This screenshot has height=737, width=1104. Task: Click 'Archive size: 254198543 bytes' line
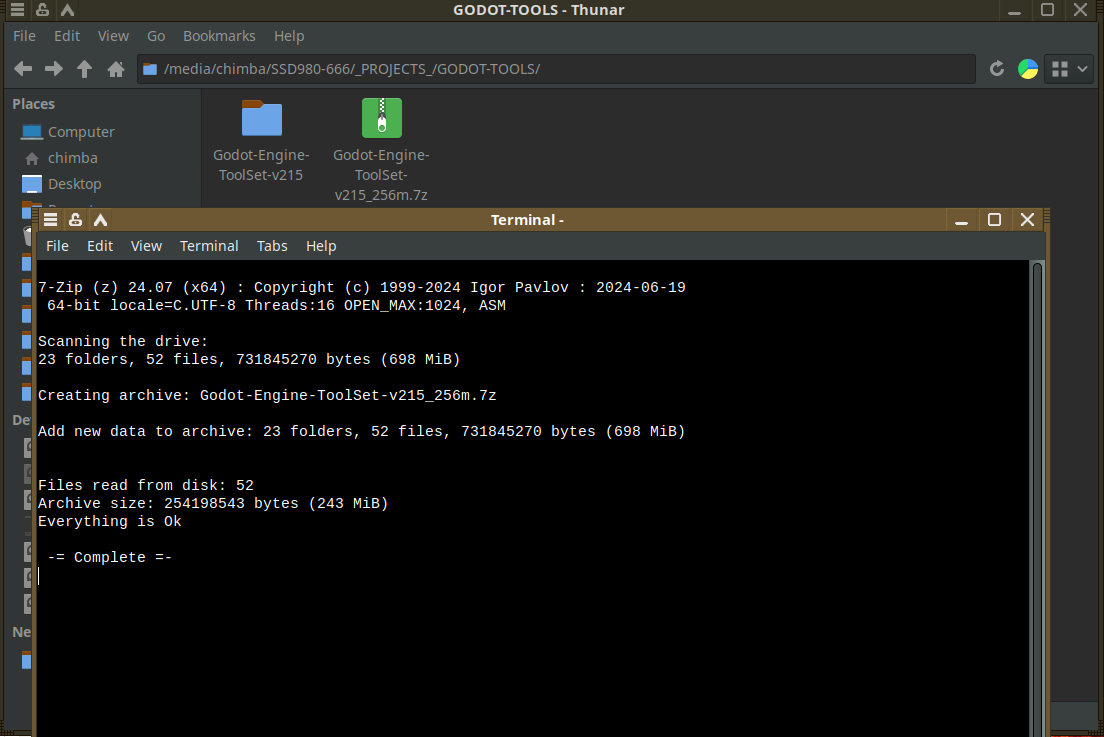point(213,503)
